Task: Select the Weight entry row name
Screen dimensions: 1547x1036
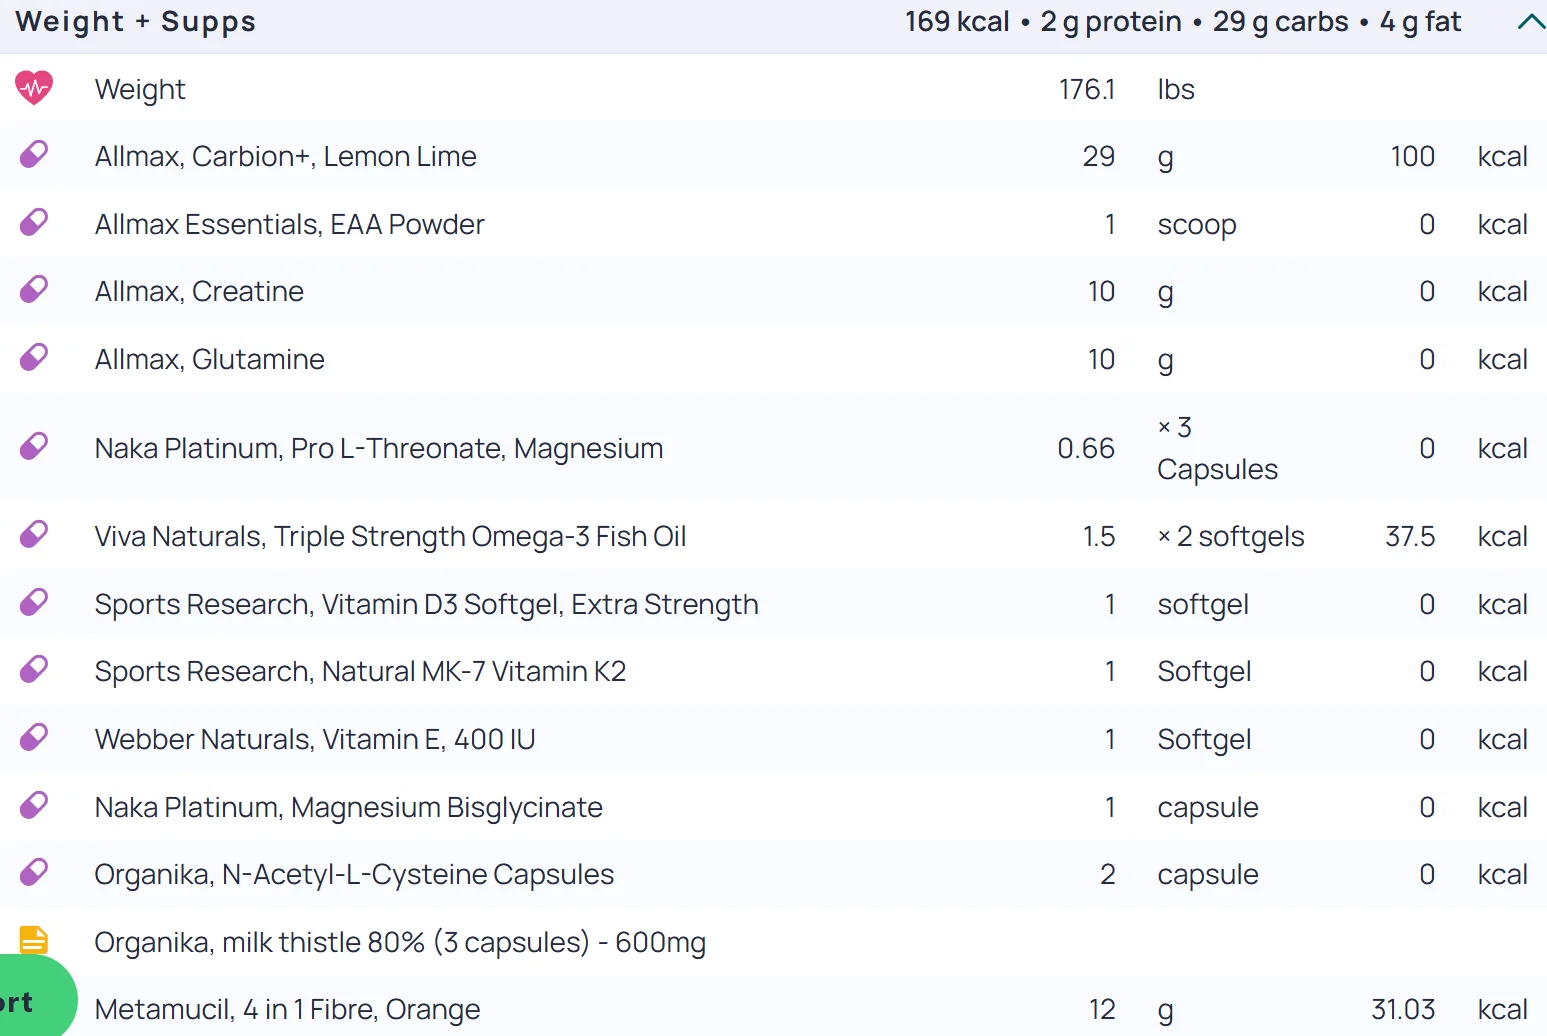Action: pos(140,90)
